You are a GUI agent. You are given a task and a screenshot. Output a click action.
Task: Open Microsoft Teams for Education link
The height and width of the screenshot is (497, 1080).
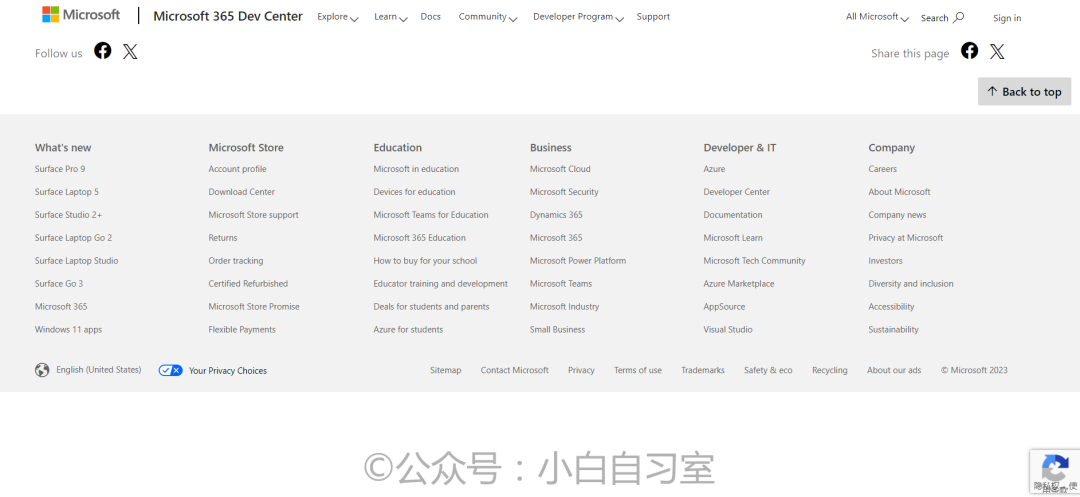pyautogui.click(x=430, y=215)
